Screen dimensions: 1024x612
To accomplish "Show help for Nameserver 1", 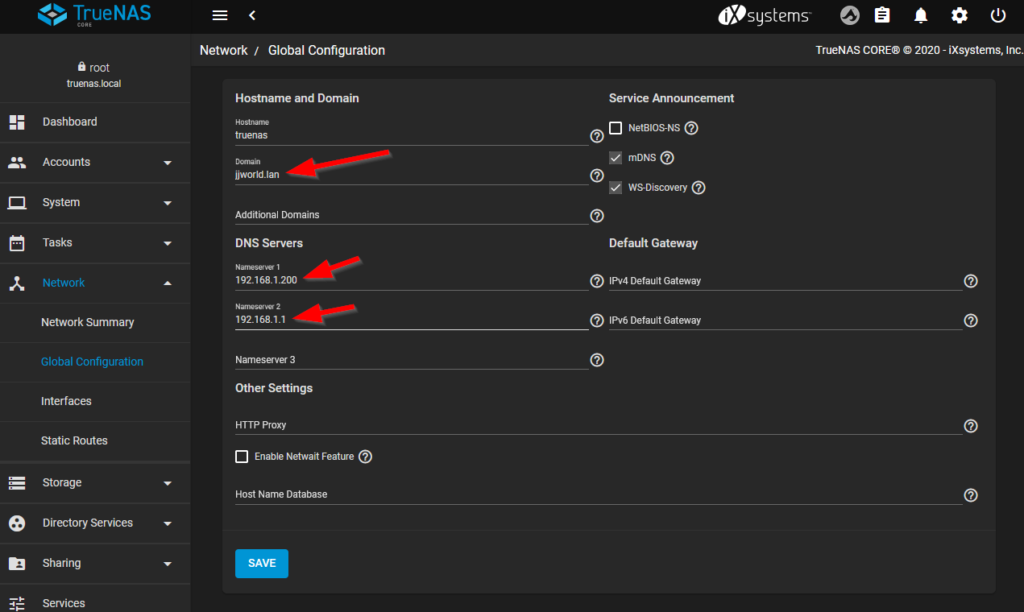I will click(x=597, y=281).
